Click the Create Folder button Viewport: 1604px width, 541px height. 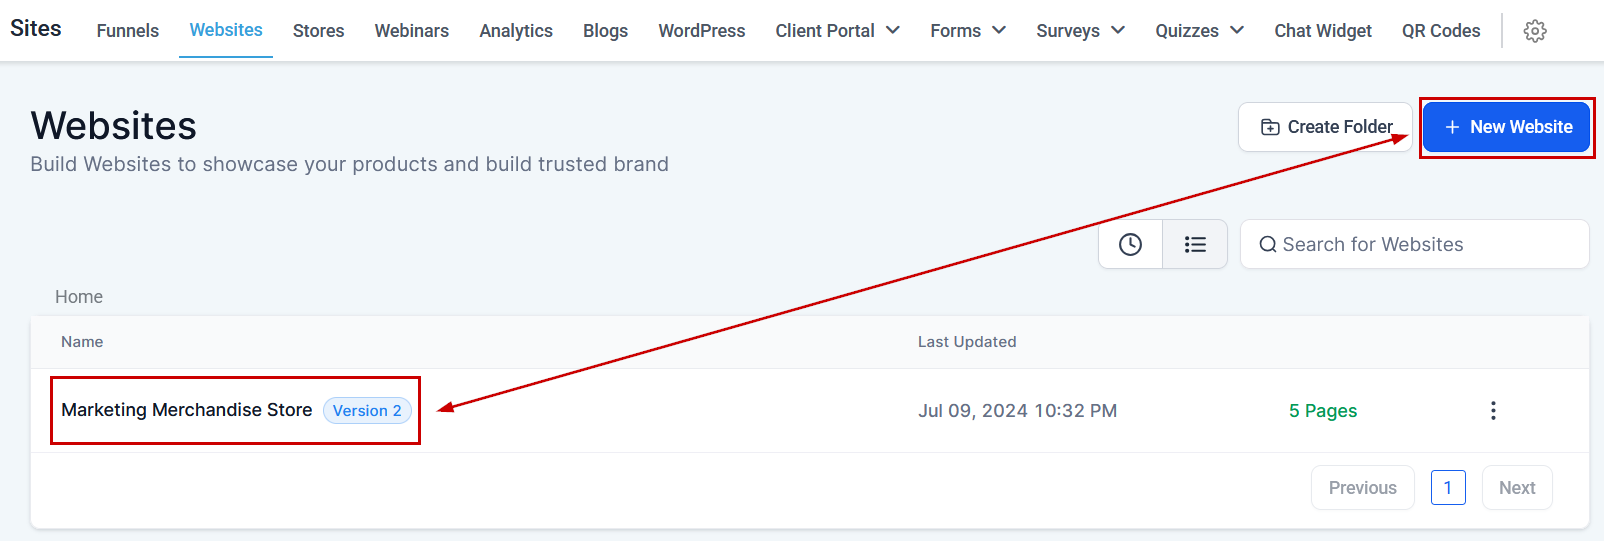pos(1325,127)
